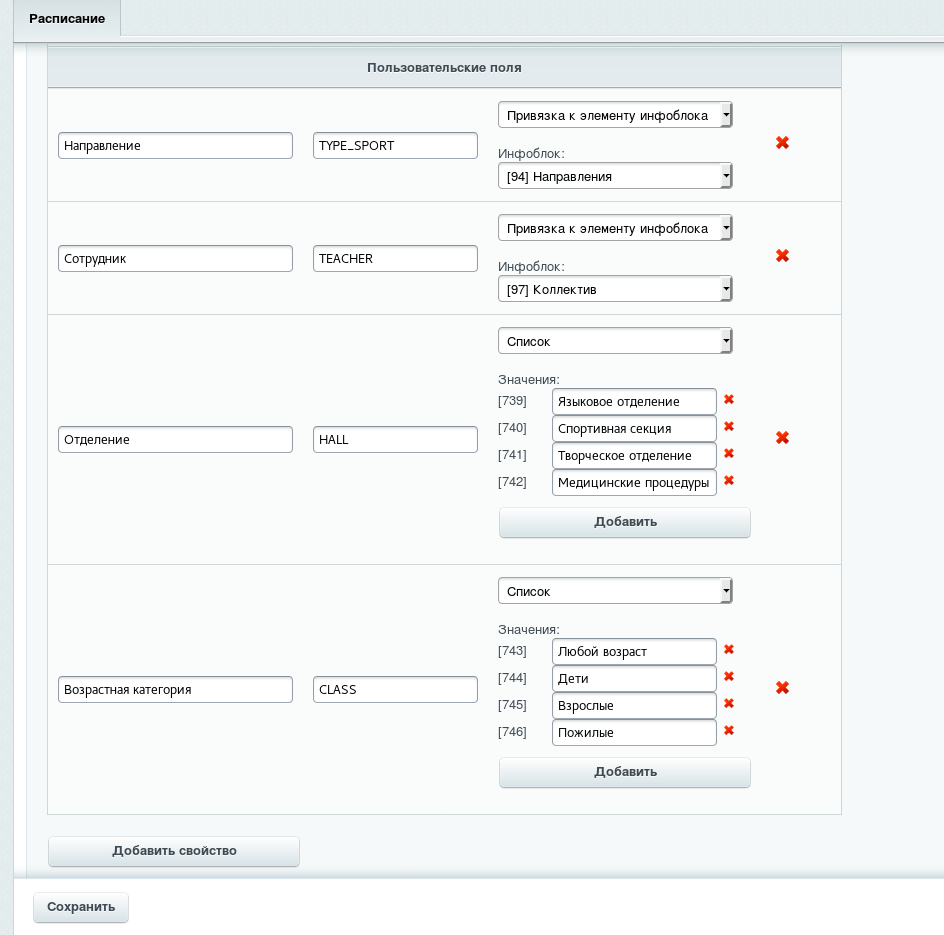Viewport: 944px width, 935px height.
Task: Remove the Пожилые list value
Action: (728, 730)
